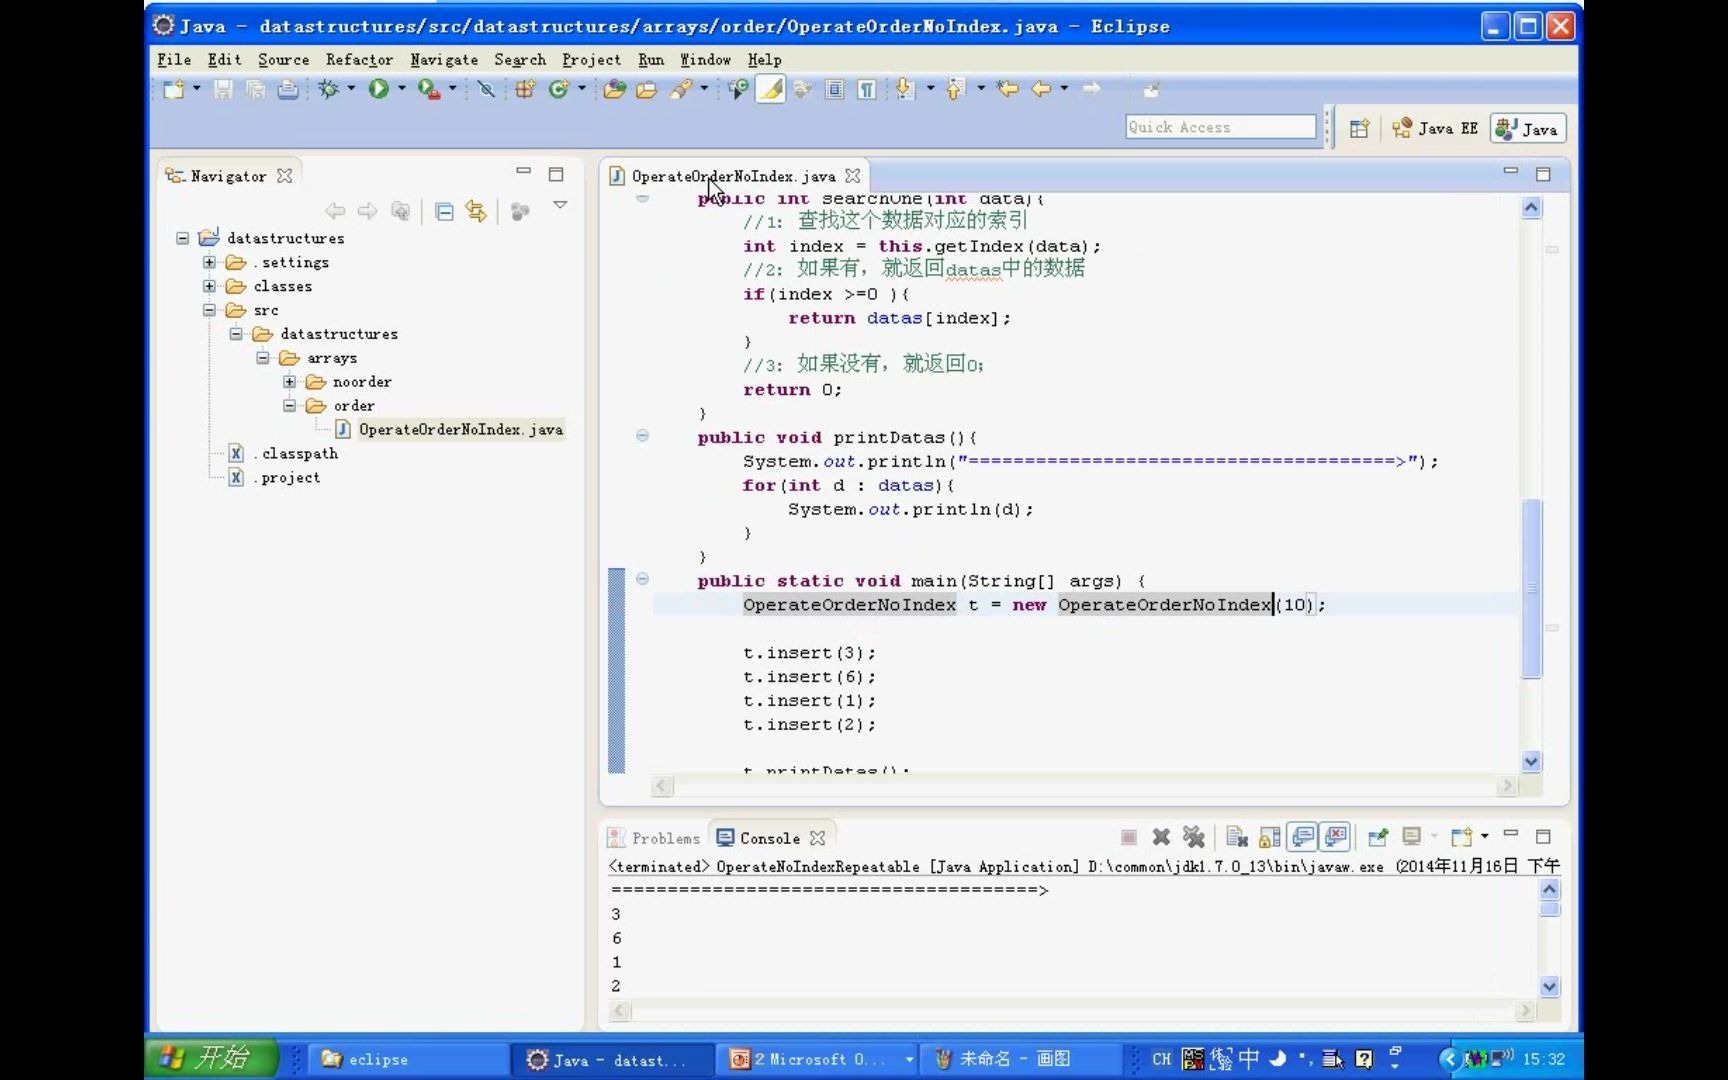Click the Print toolbar icon
The width and height of the screenshot is (1728, 1080).
(288, 90)
